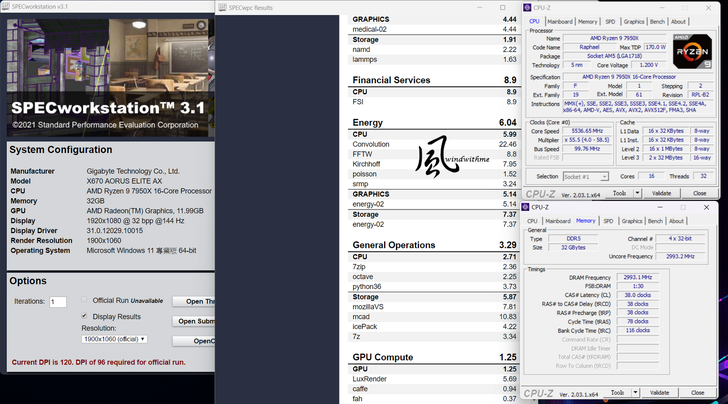This screenshot has height=404, width=728.
Task: Click the CAS# Latency 38.0 clocks value
Action: (637, 295)
